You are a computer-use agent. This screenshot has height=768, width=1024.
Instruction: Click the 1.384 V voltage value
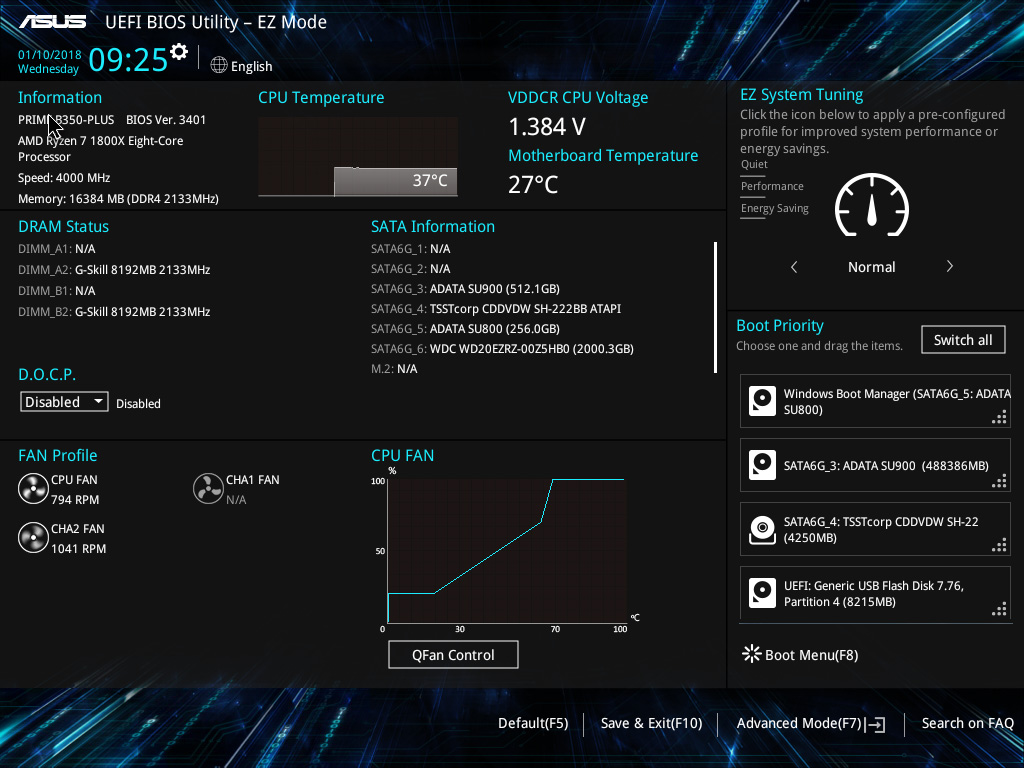[547, 127]
